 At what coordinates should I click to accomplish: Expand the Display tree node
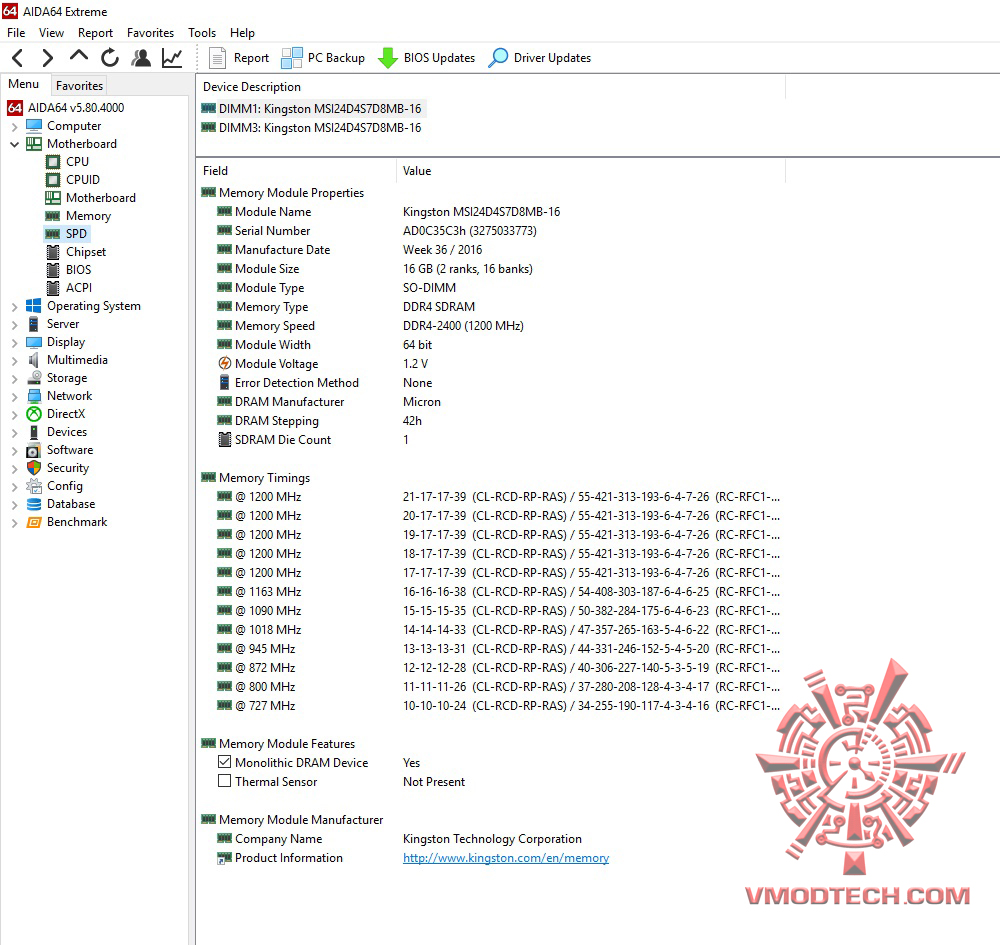tap(14, 343)
